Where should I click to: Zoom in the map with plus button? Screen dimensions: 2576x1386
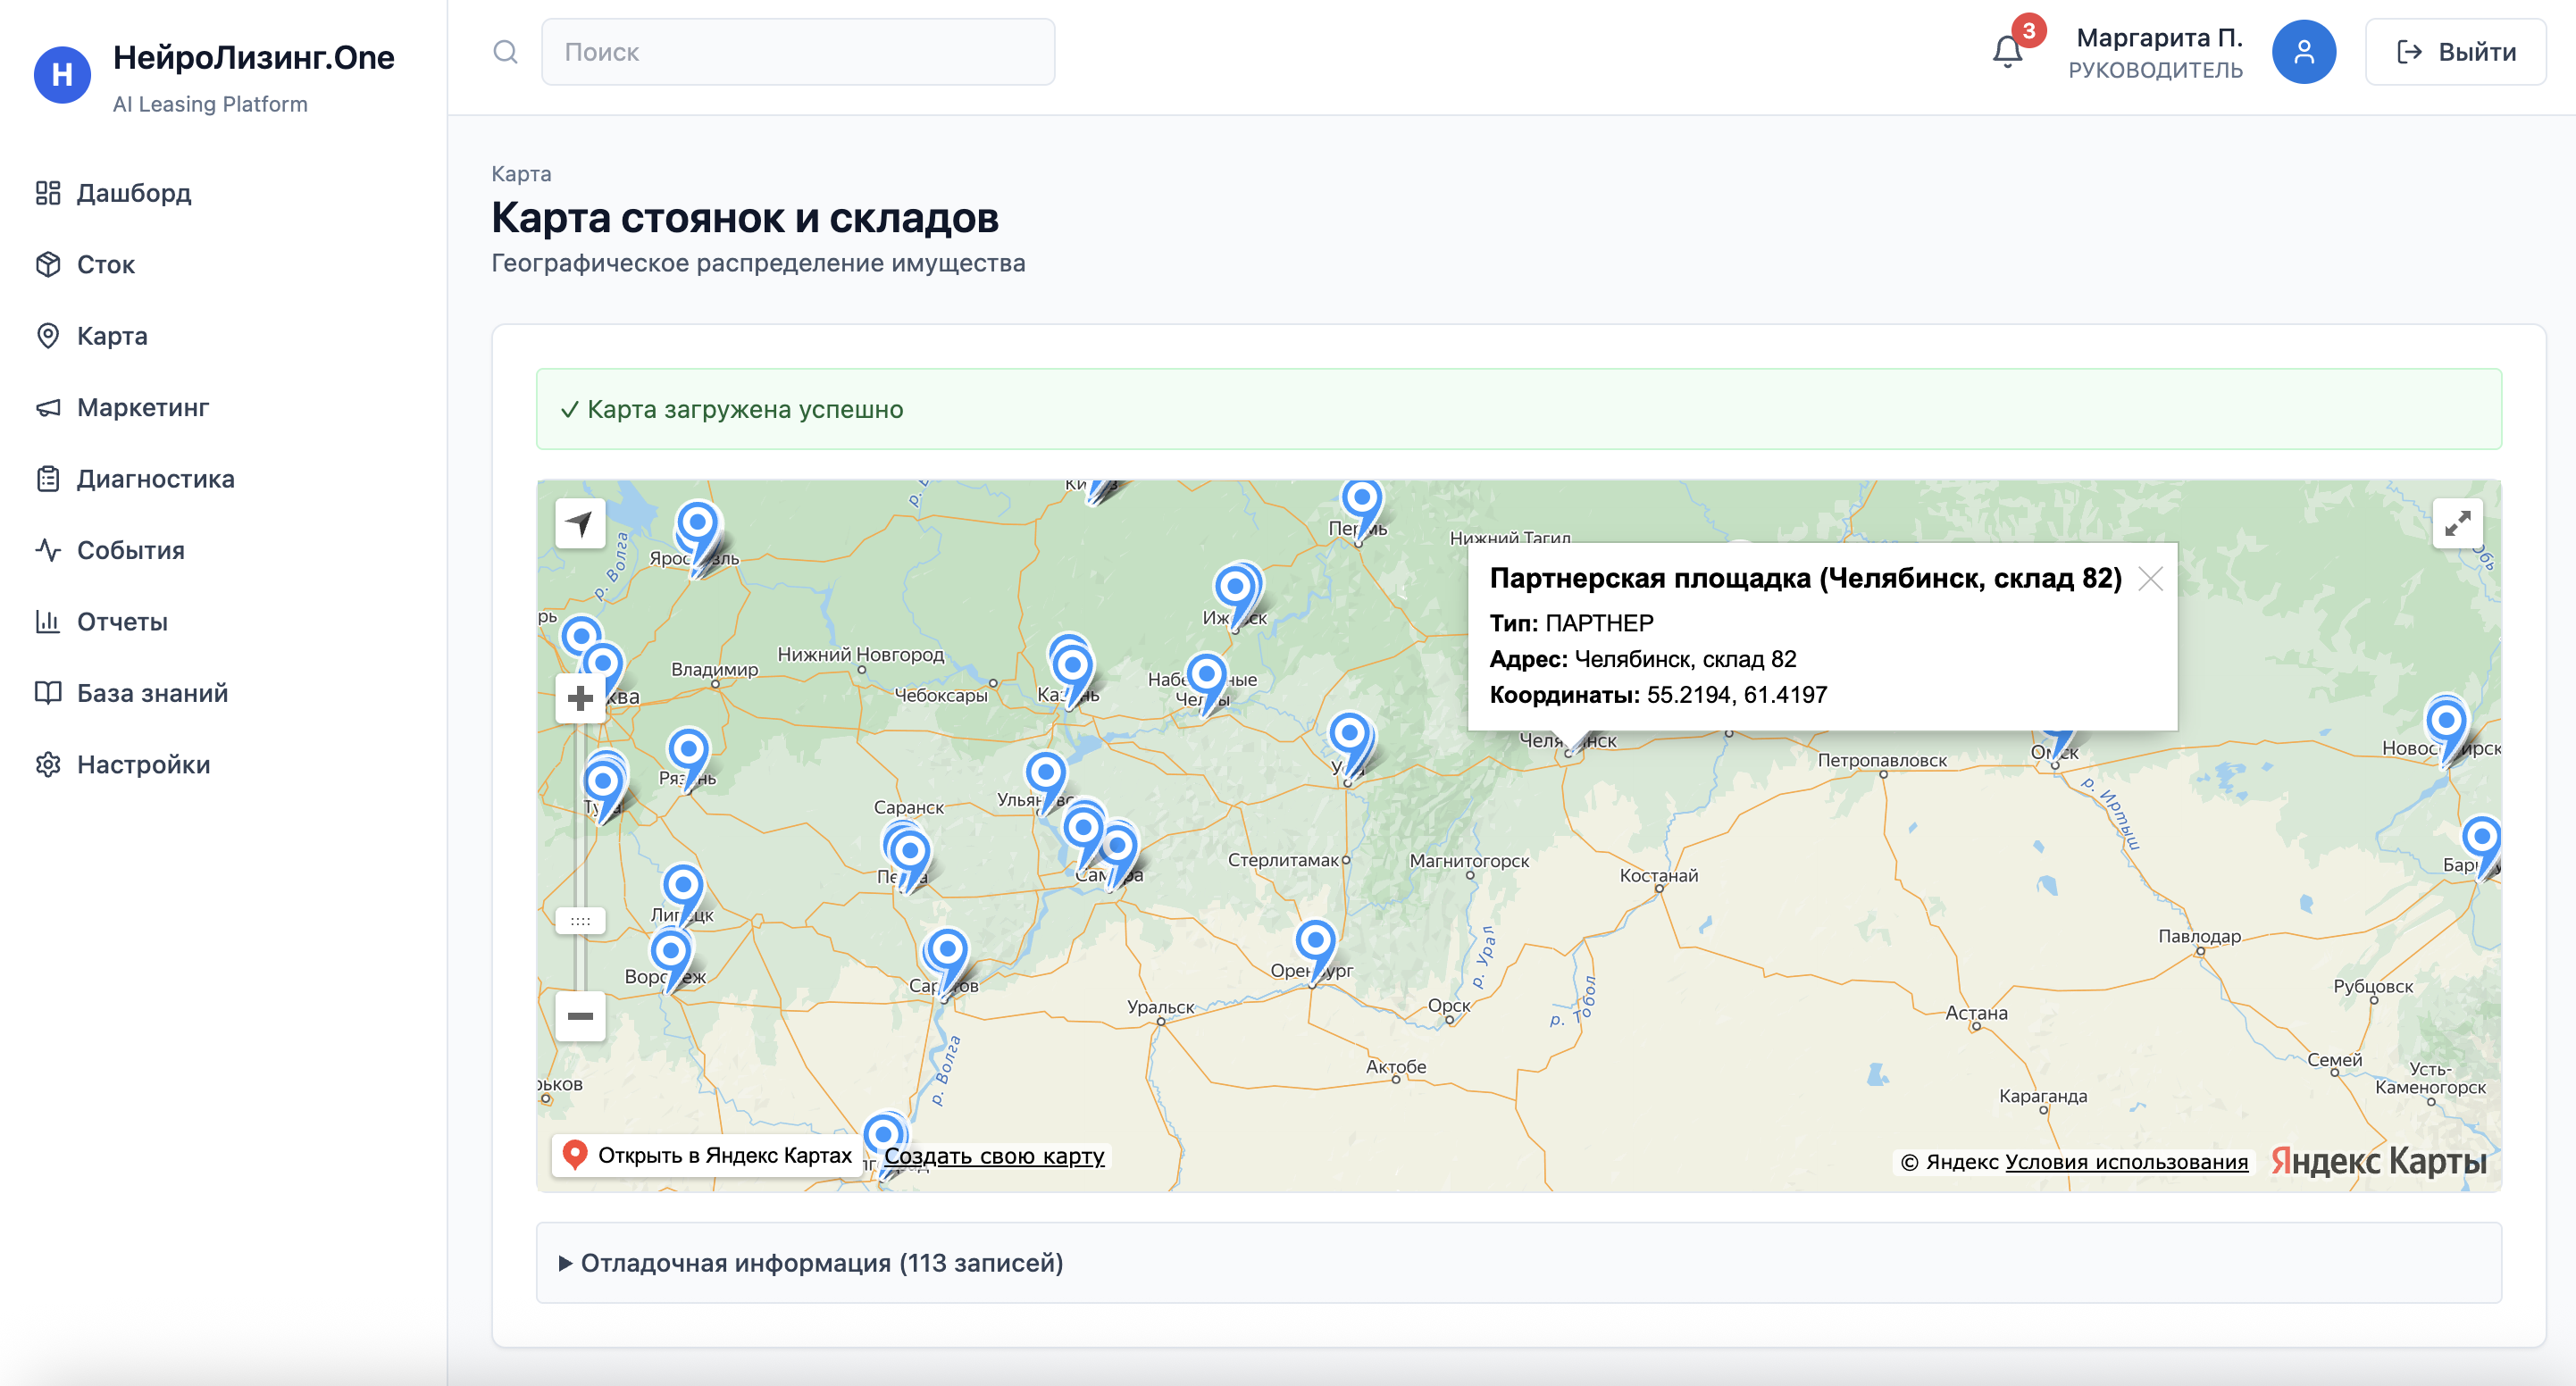580,698
